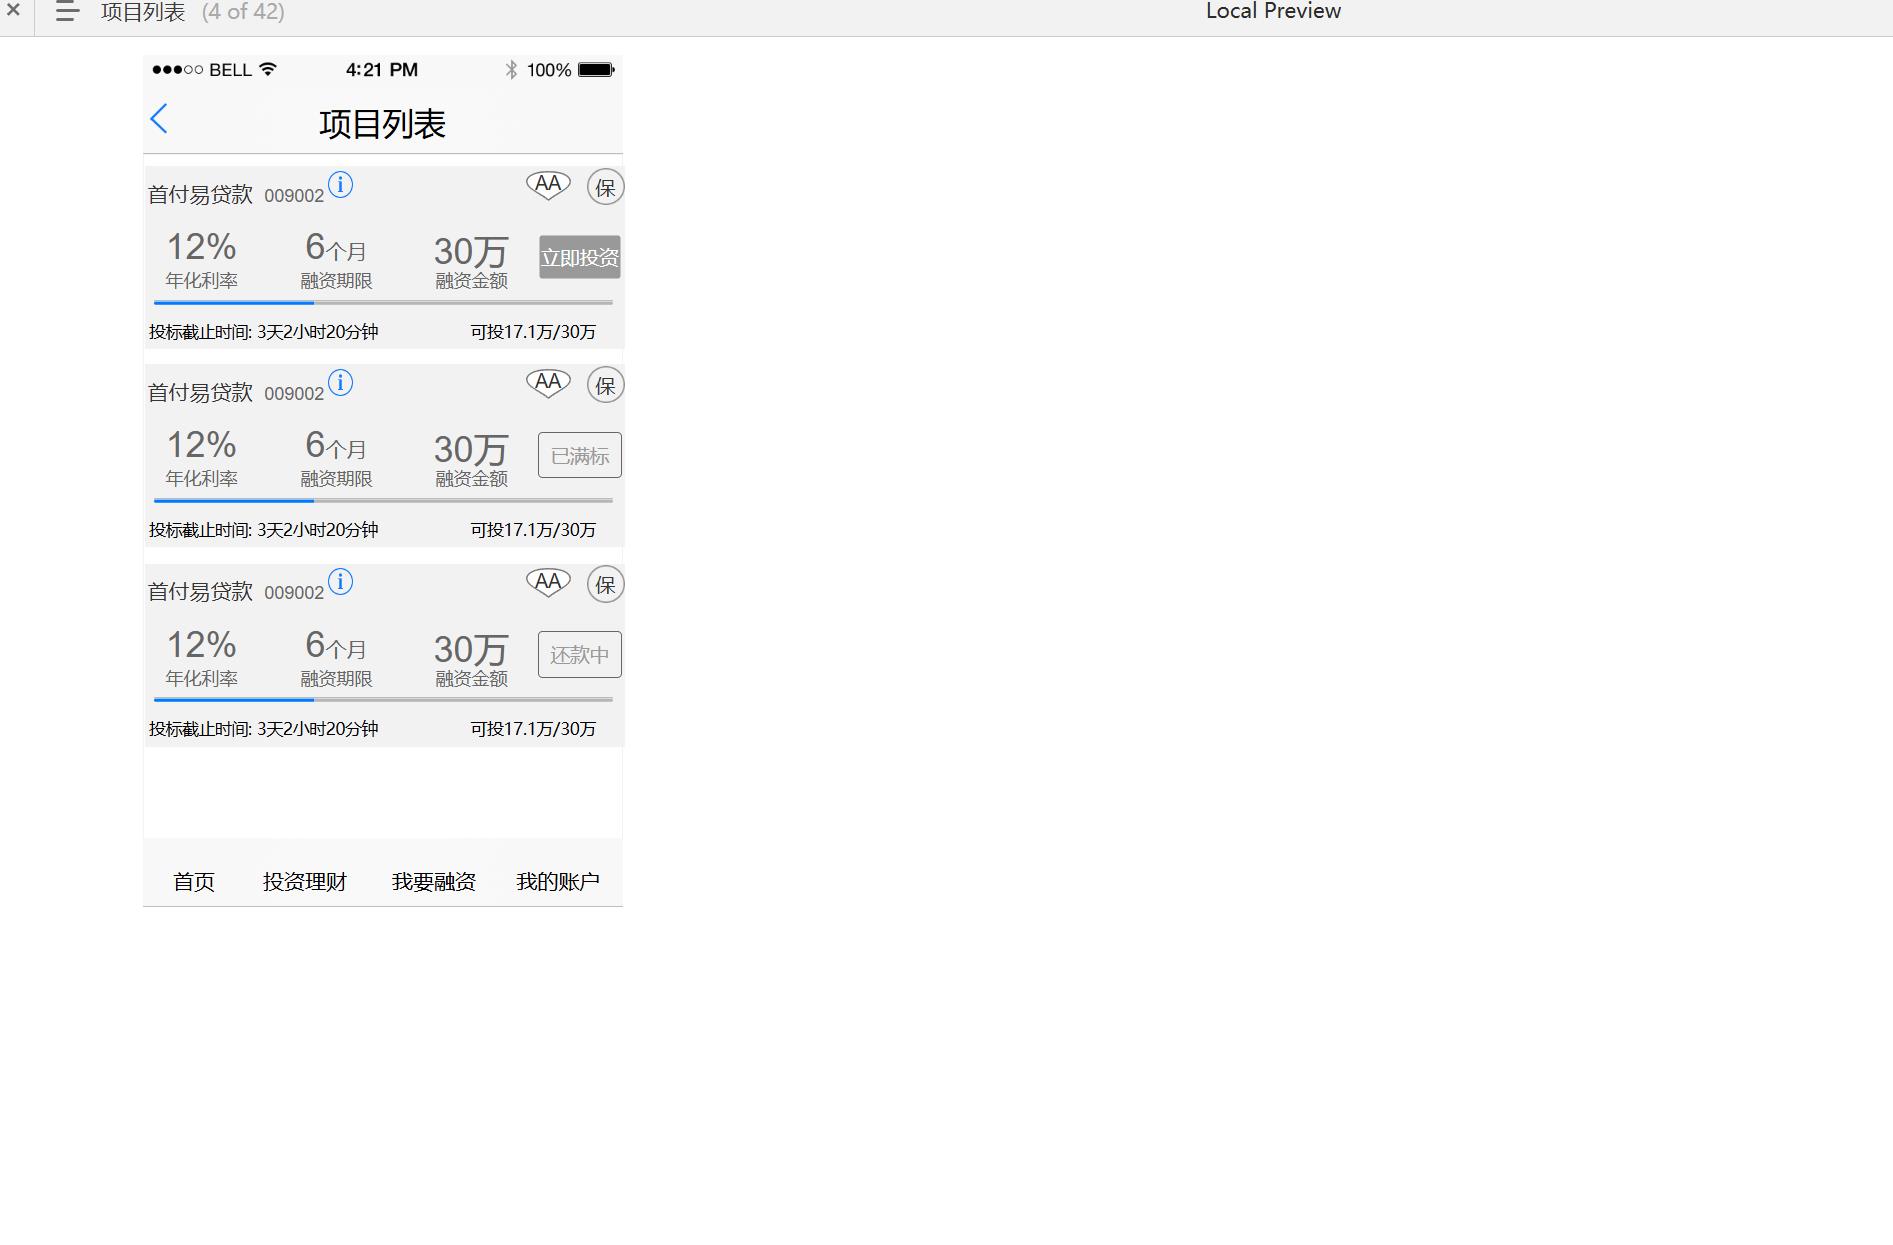Tap the AA rating badge in the 立即投资 card

pyautogui.click(x=548, y=185)
